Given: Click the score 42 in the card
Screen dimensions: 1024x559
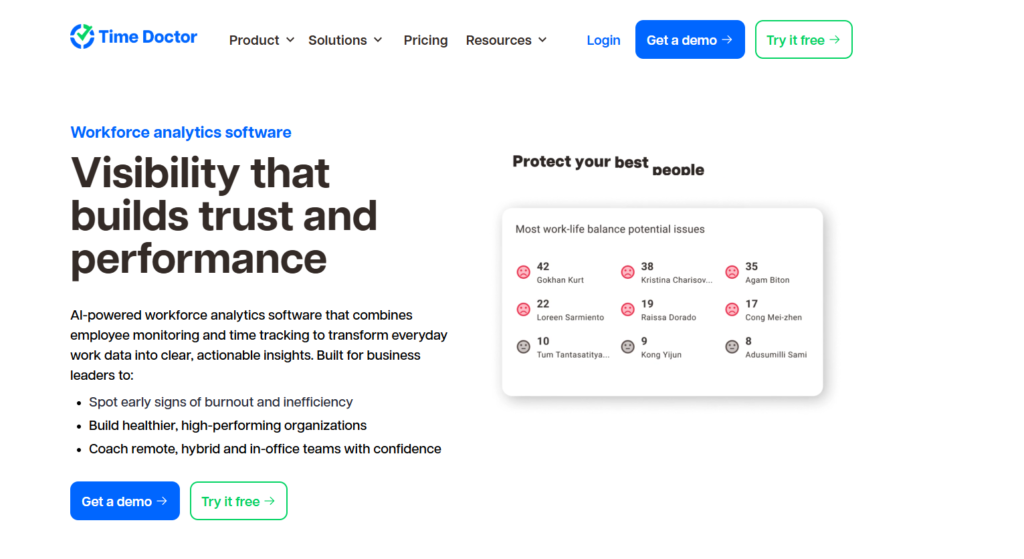Looking at the screenshot, I should coord(543,266).
